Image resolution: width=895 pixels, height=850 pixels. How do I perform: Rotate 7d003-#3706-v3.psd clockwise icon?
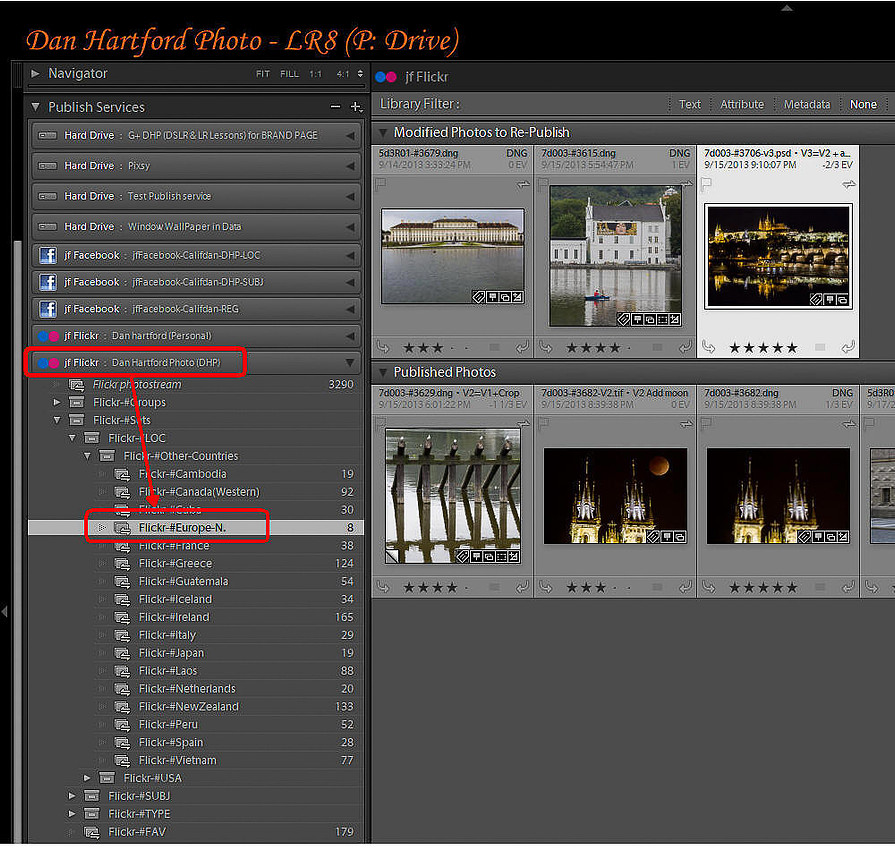tap(848, 347)
